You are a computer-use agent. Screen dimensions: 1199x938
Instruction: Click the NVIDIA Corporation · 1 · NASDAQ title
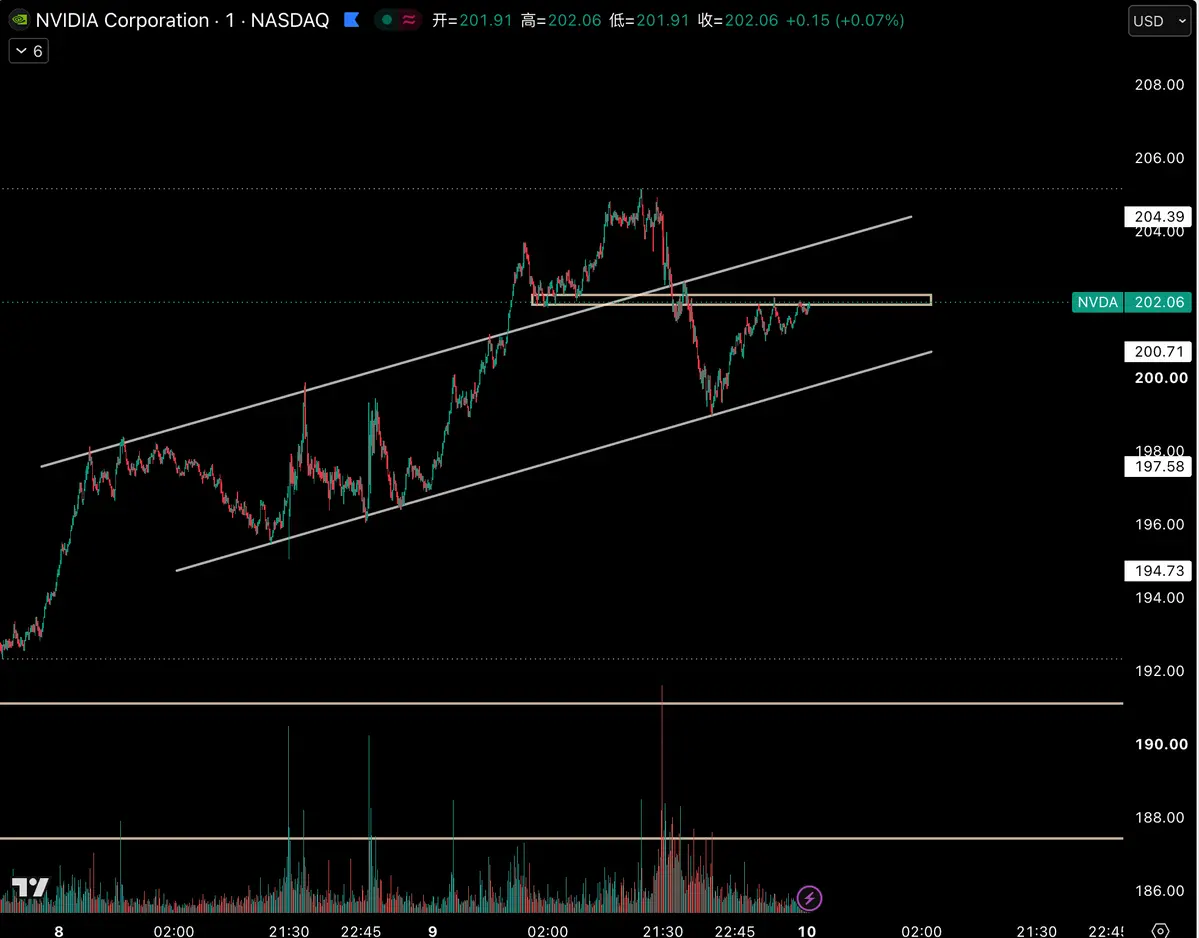coord(183,20)
